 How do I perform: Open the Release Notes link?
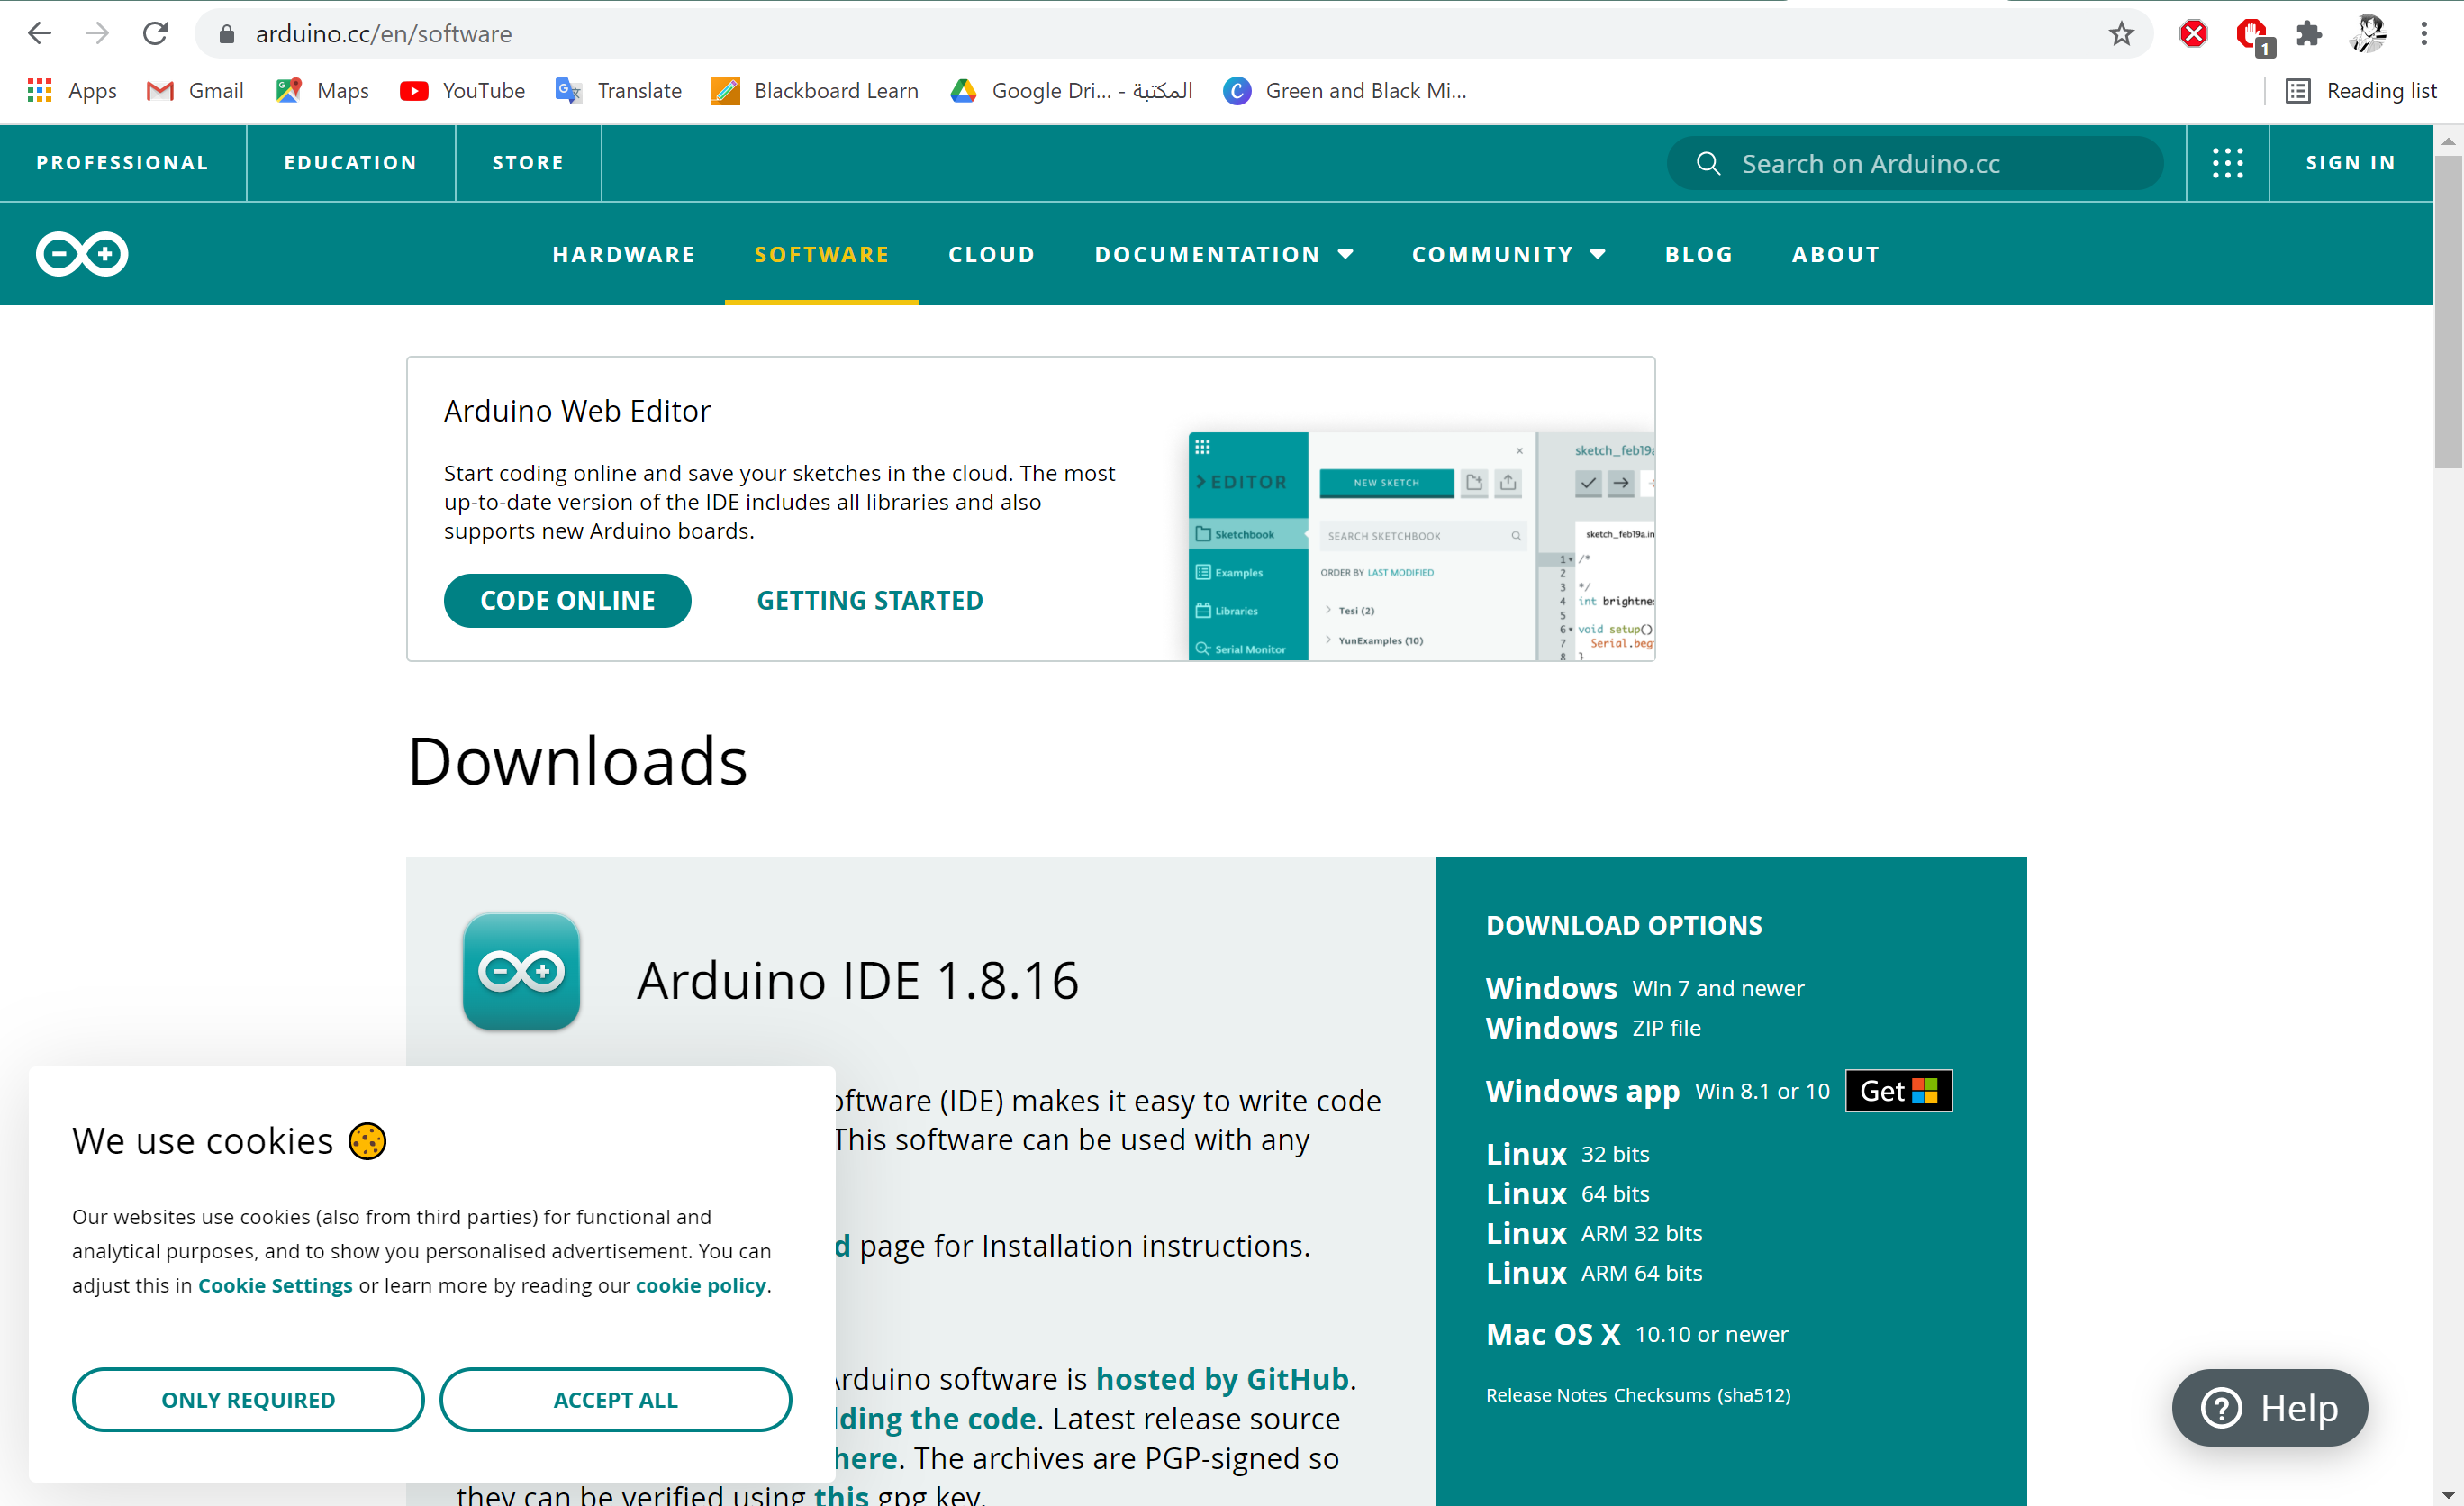[1546, 1395]
